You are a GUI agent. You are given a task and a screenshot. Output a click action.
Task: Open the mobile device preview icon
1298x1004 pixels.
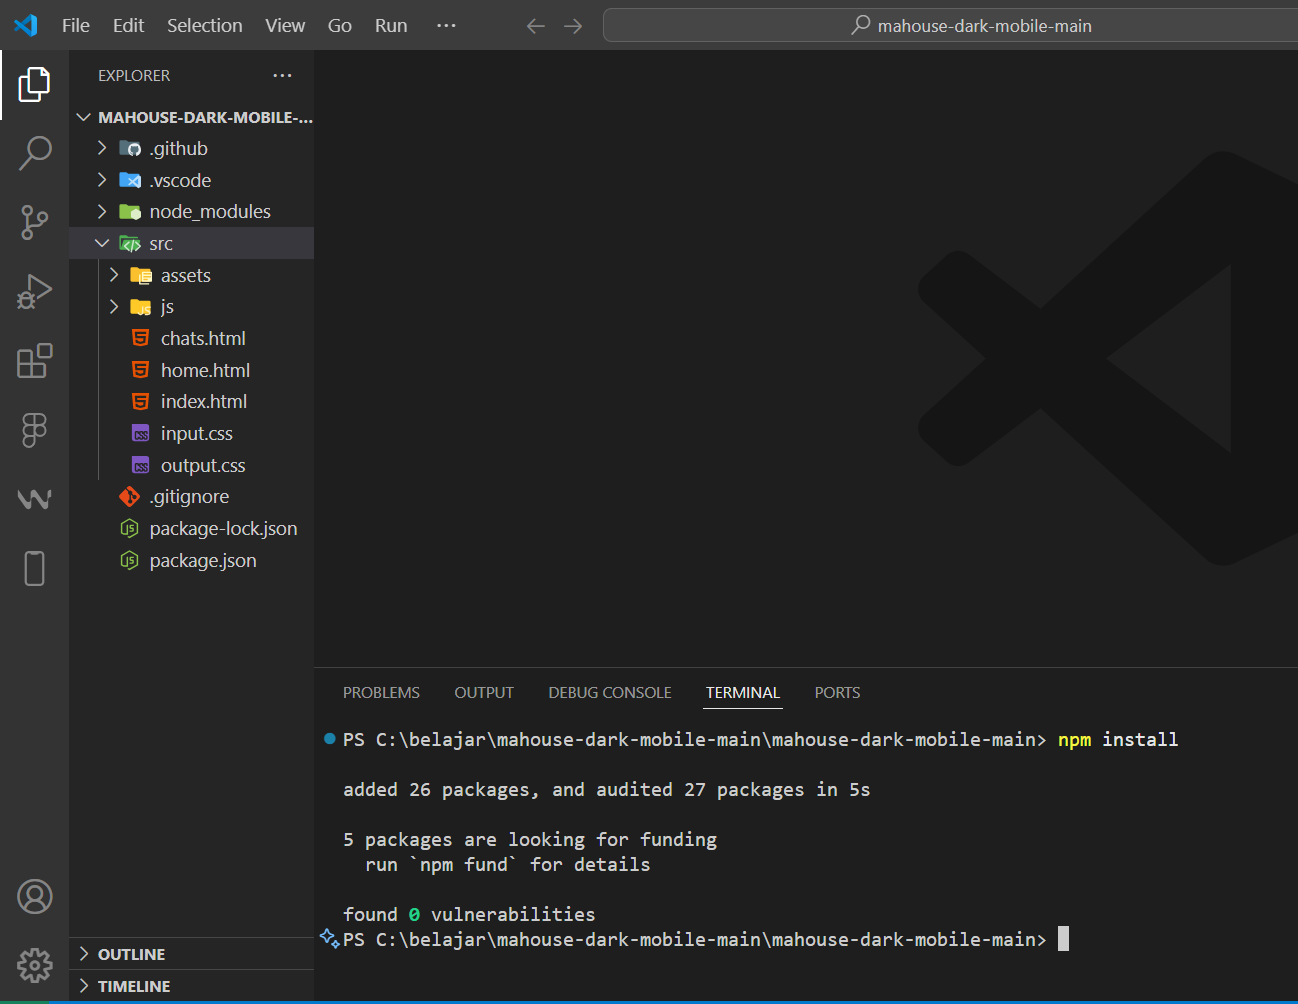[x=34, y=568]
